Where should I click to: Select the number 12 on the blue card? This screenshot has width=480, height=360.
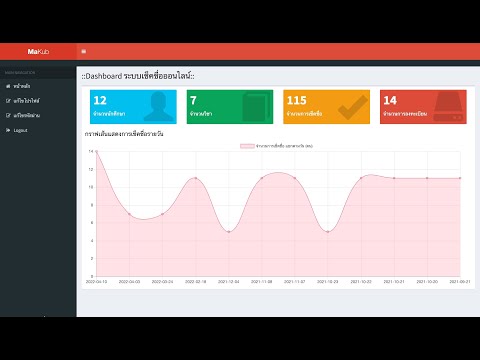[100, 100]
